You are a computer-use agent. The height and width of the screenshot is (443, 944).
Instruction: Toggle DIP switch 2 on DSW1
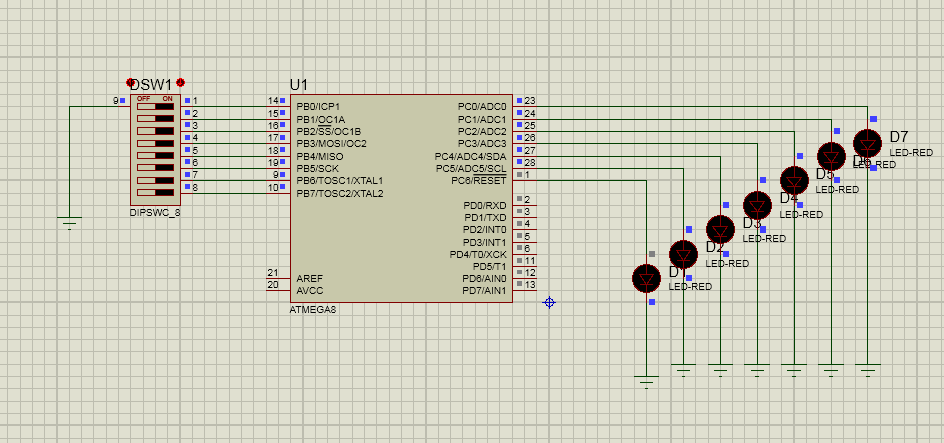pos(155,119)
